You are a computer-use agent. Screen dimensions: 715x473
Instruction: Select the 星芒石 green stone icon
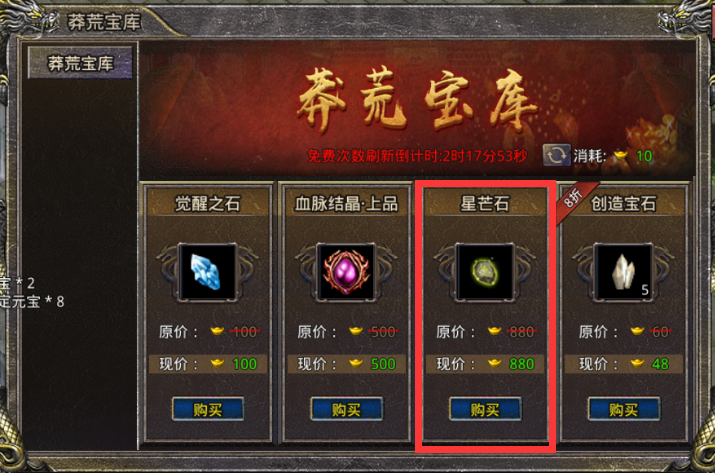[x=485, y=272]
